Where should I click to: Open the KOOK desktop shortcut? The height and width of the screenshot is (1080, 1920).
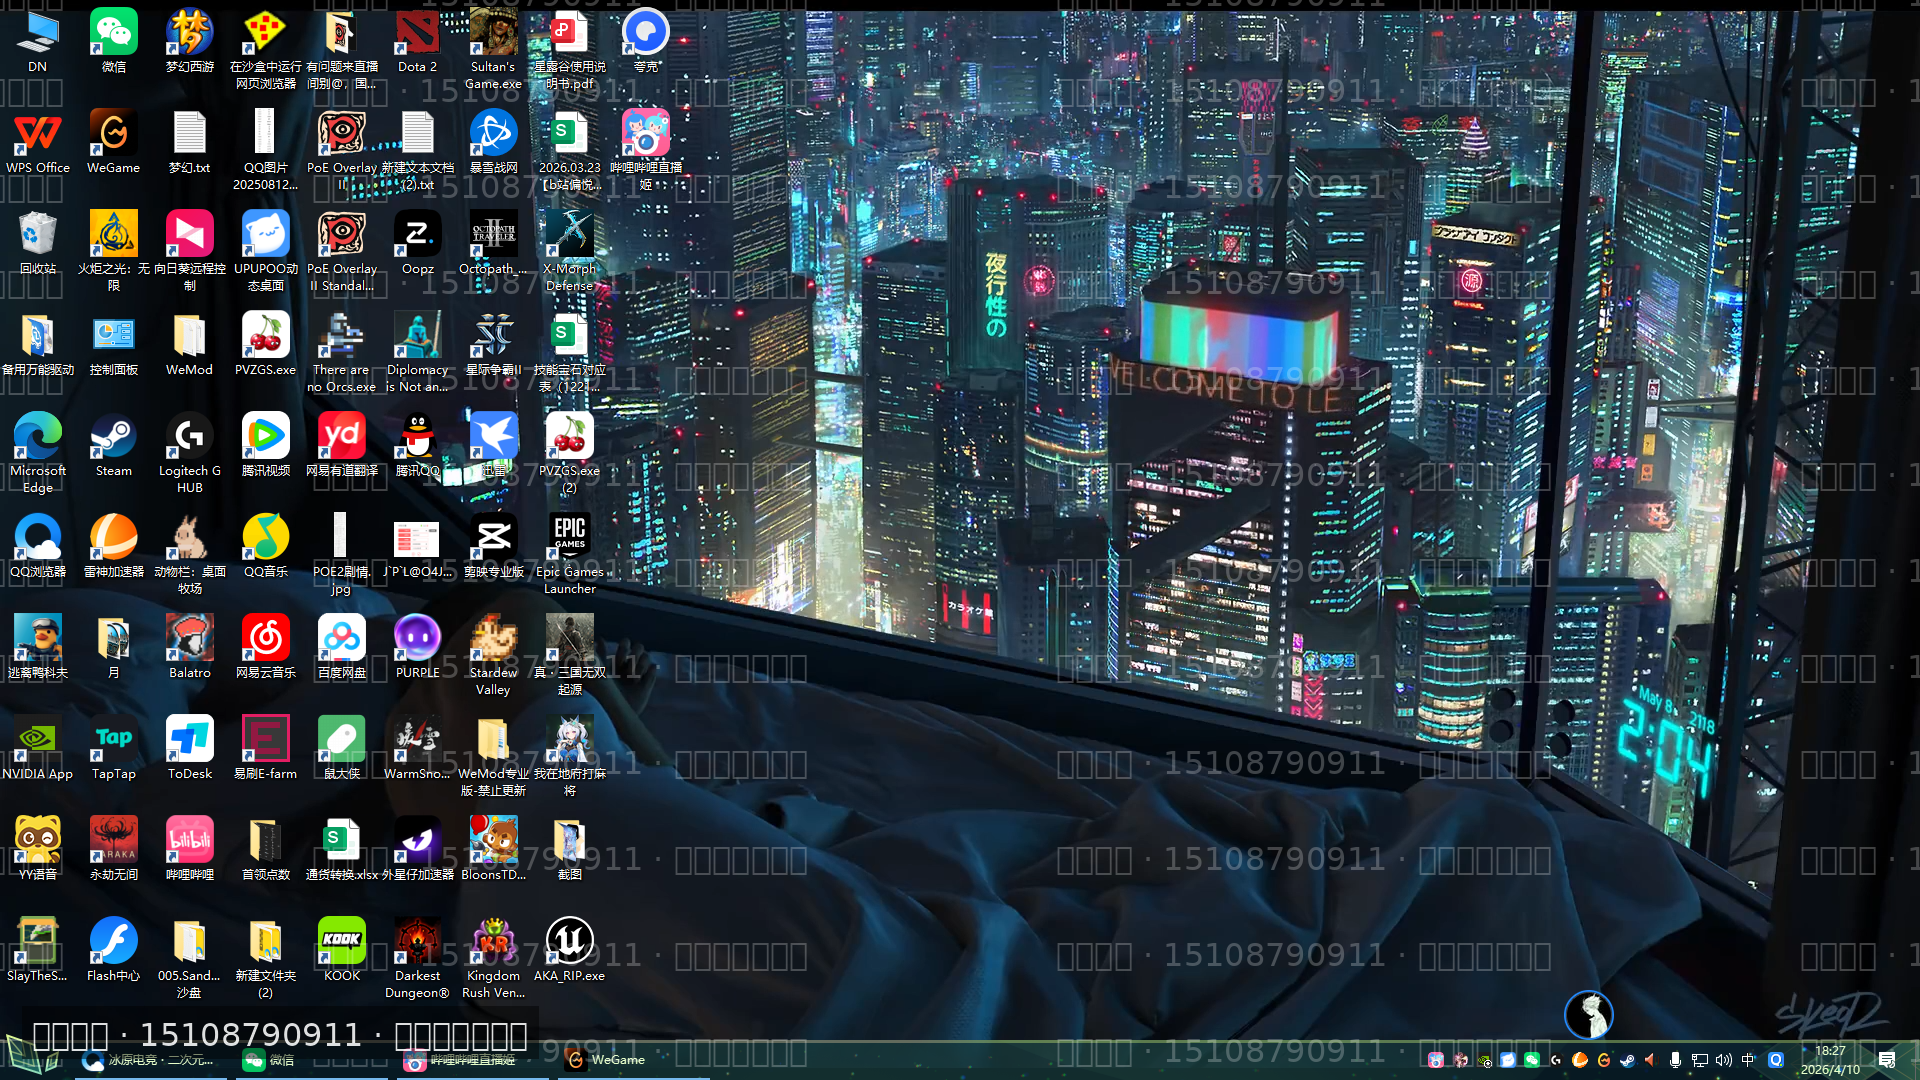[x=341, y=942]
